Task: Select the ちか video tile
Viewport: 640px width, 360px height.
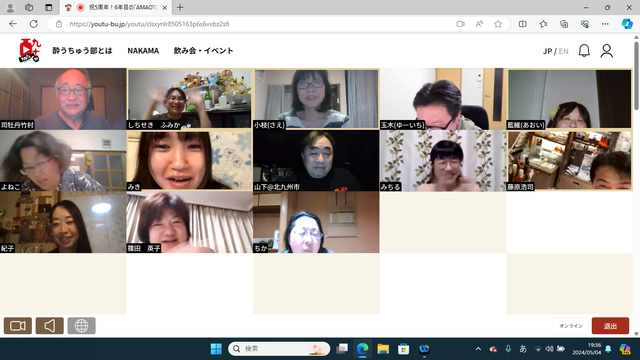Action: pyautogui.click(x=316, y=222)
